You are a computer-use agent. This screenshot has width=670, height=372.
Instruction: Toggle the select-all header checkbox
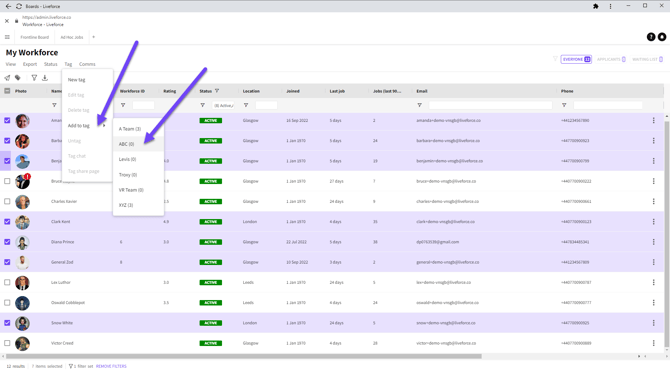(x=7, y=91)
